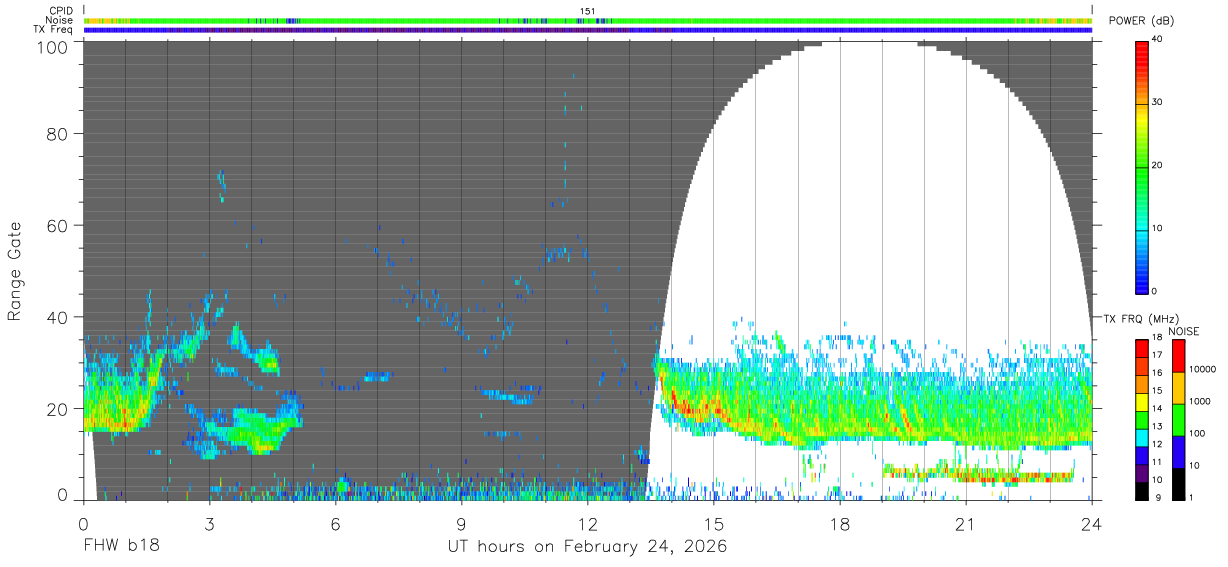Click the blue TX Freq strip above the plot

[587, 30]
